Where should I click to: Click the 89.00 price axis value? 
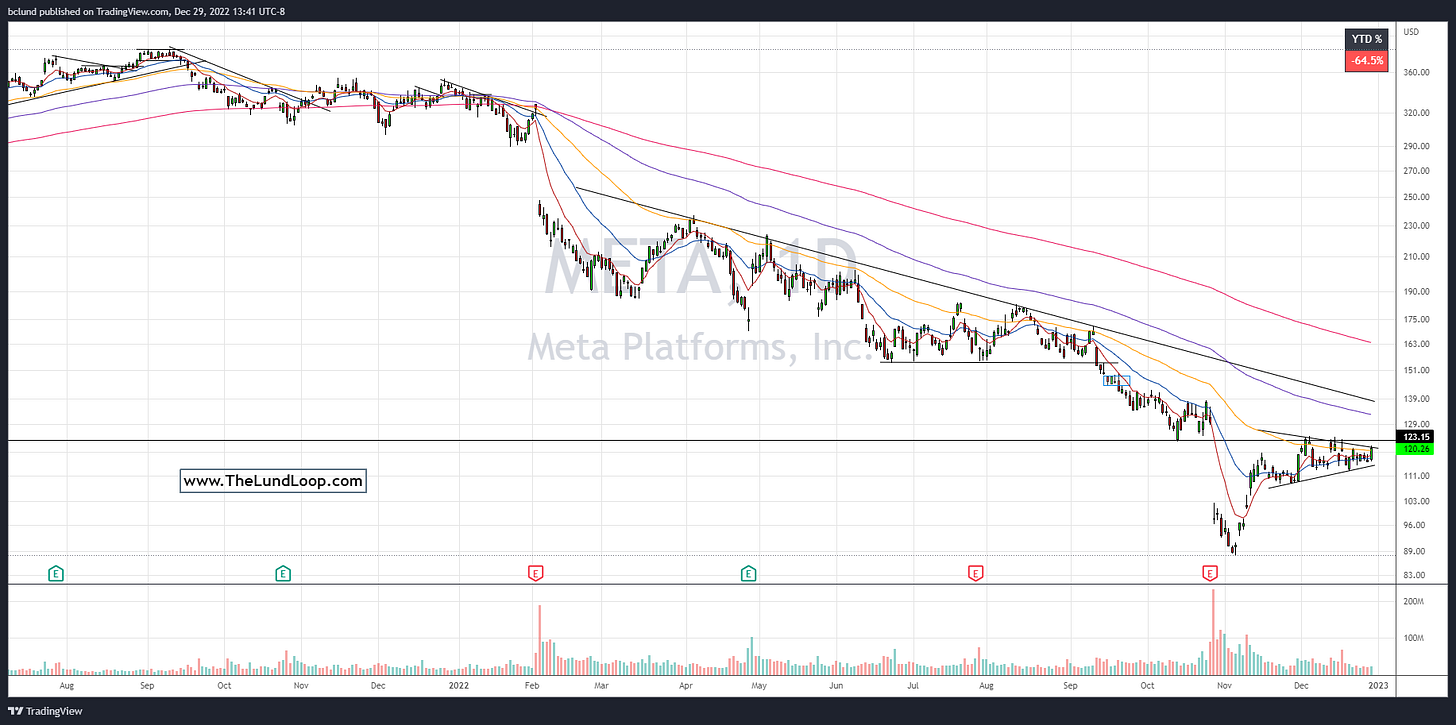[x=1414, y=550]
